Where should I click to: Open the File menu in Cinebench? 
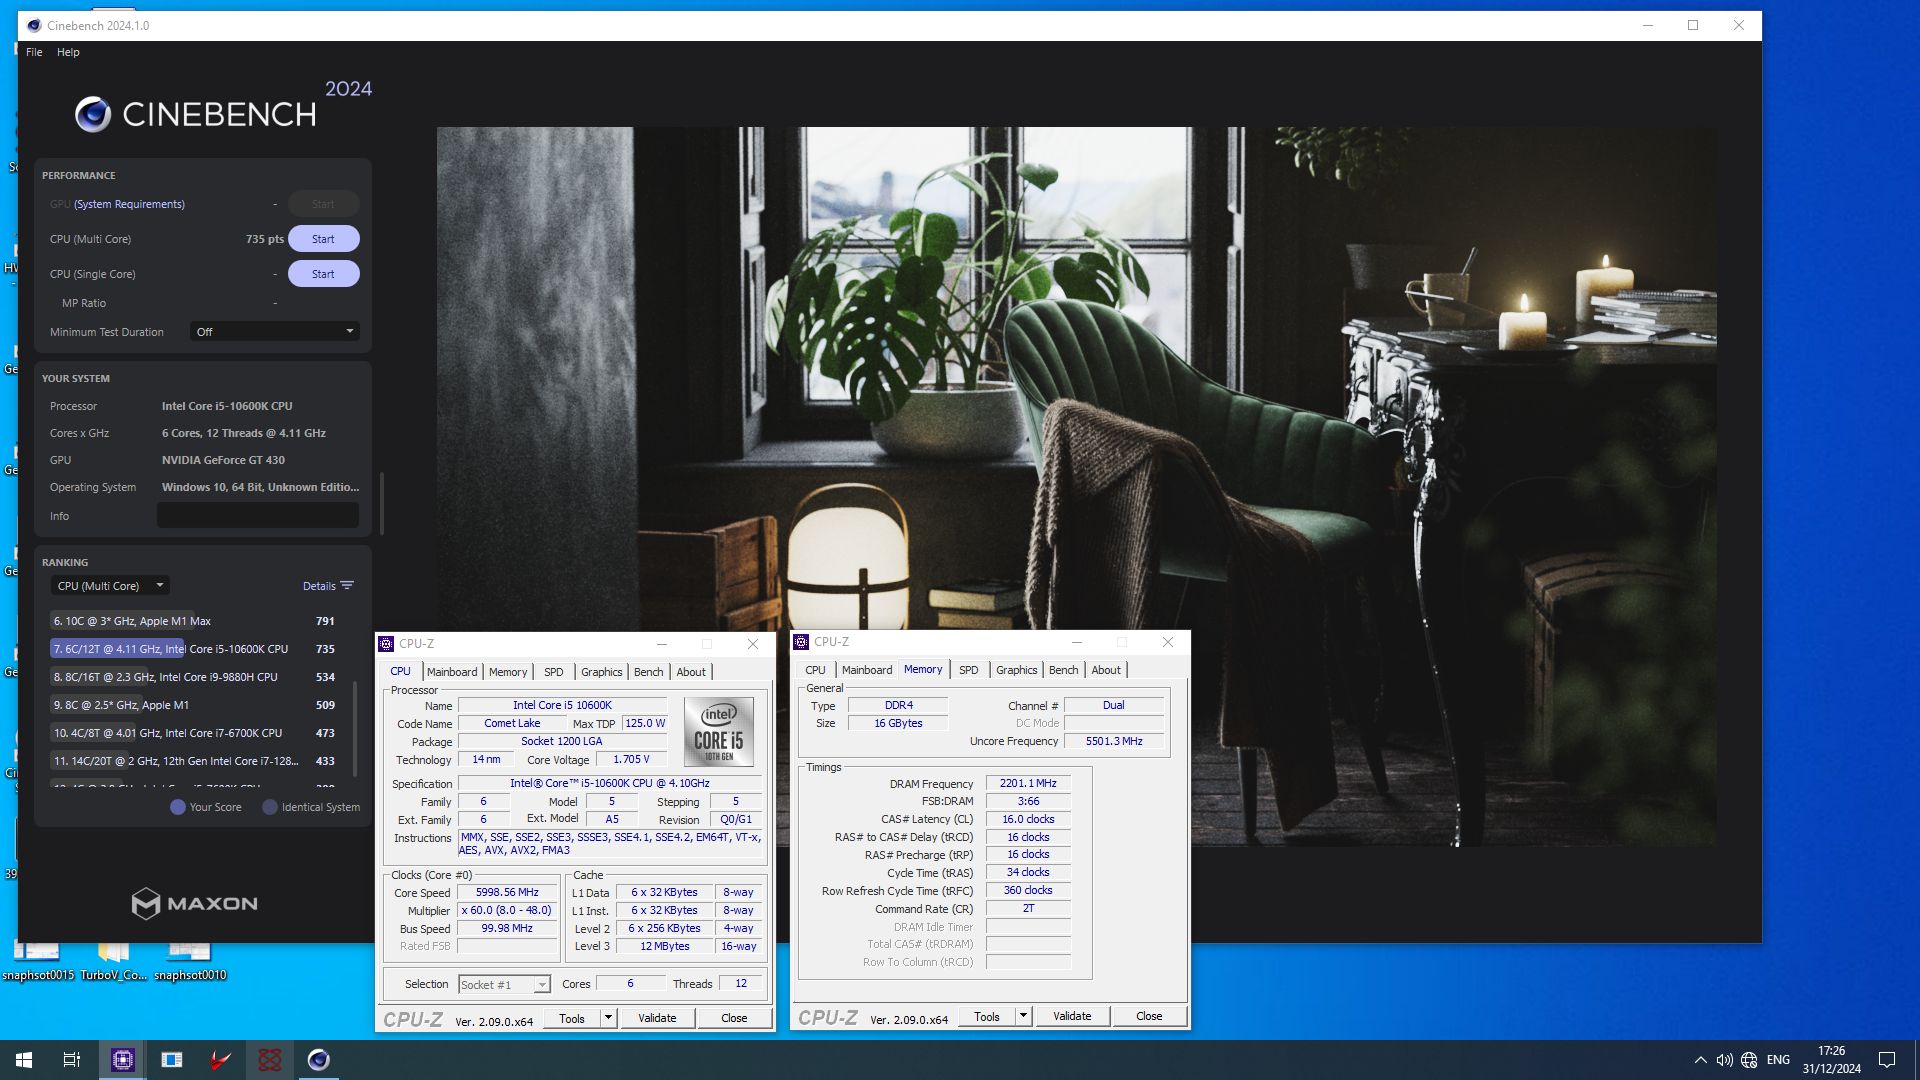[34, 52]
